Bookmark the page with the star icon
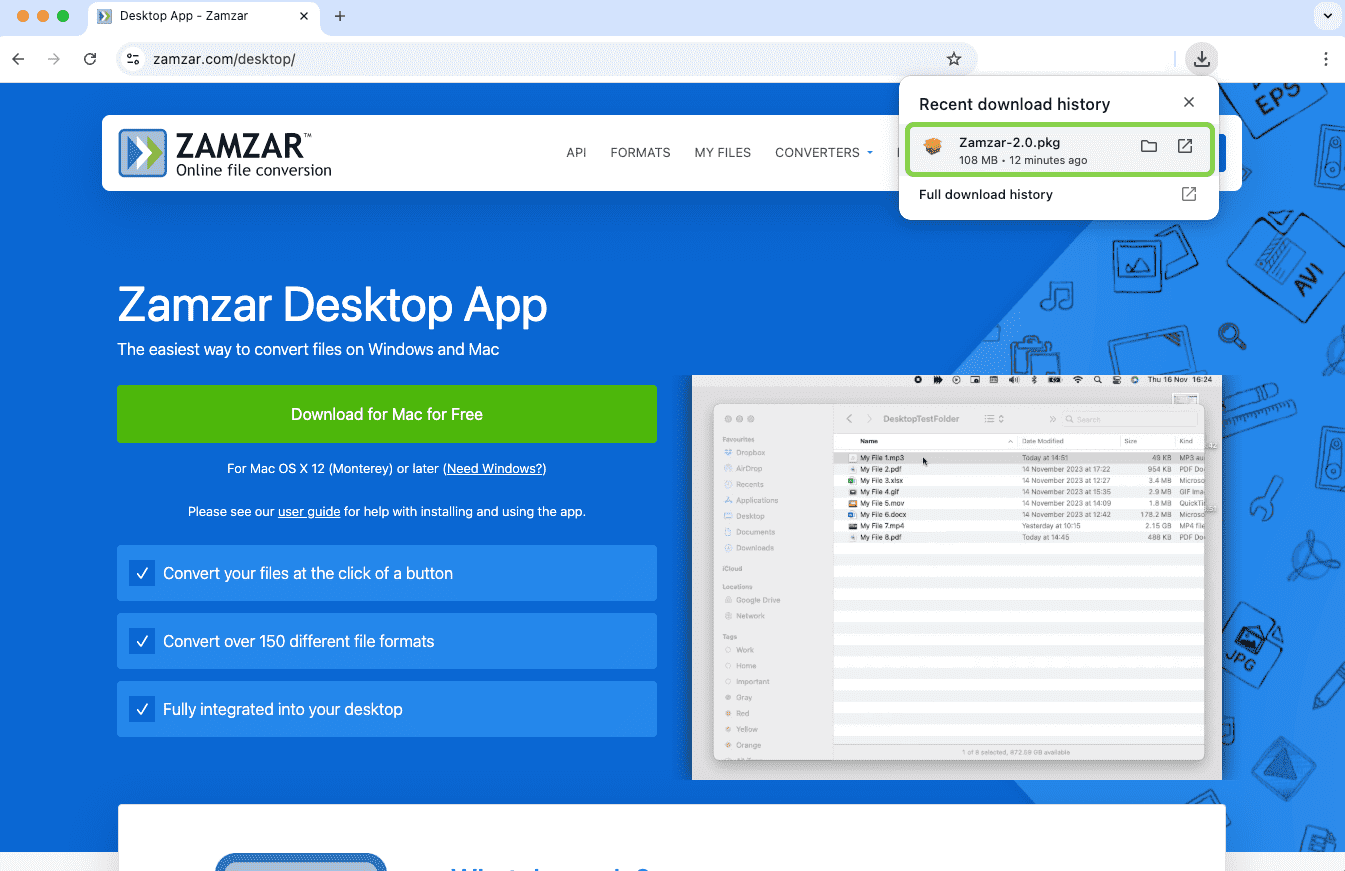1345x871 pixels. pos(954,59)
